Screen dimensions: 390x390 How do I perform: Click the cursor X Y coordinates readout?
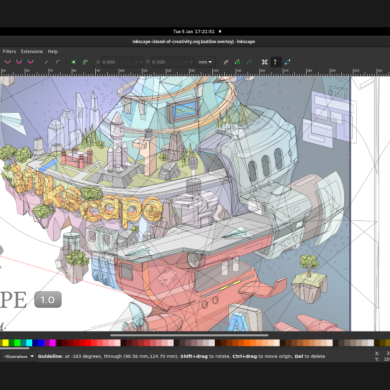(x=382, y=356)
